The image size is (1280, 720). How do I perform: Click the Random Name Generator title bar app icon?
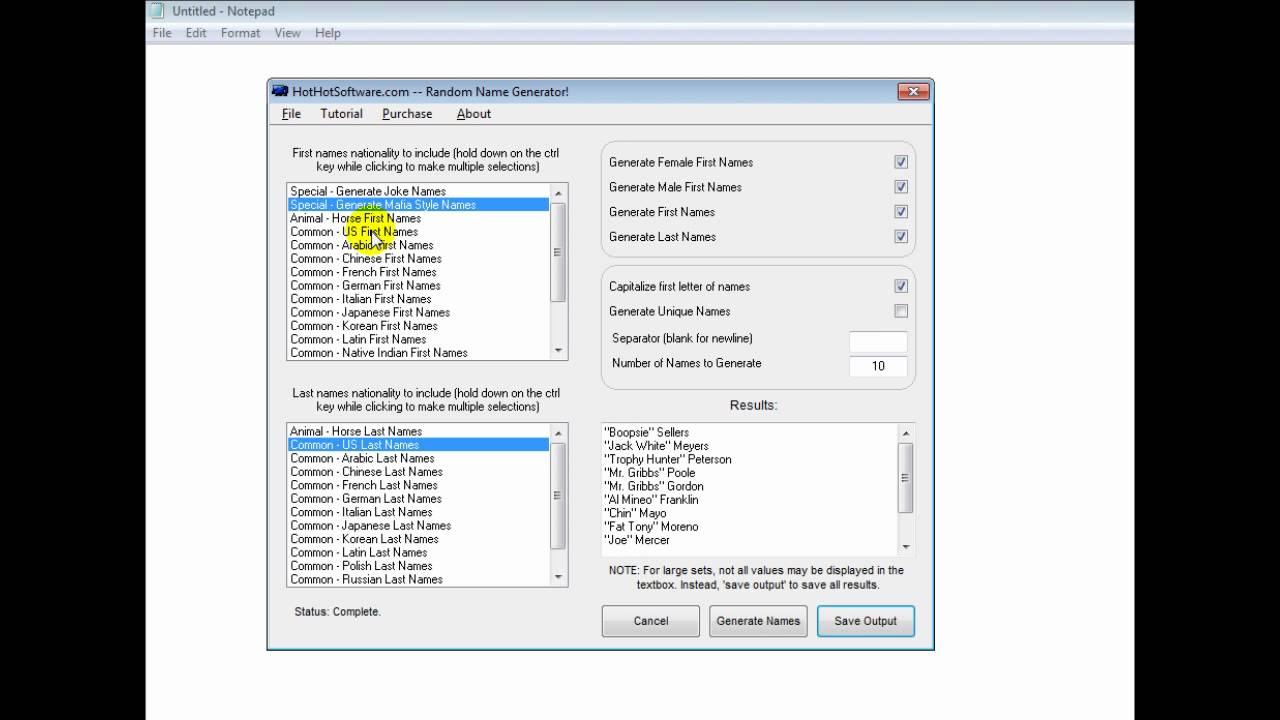(280, 91)
